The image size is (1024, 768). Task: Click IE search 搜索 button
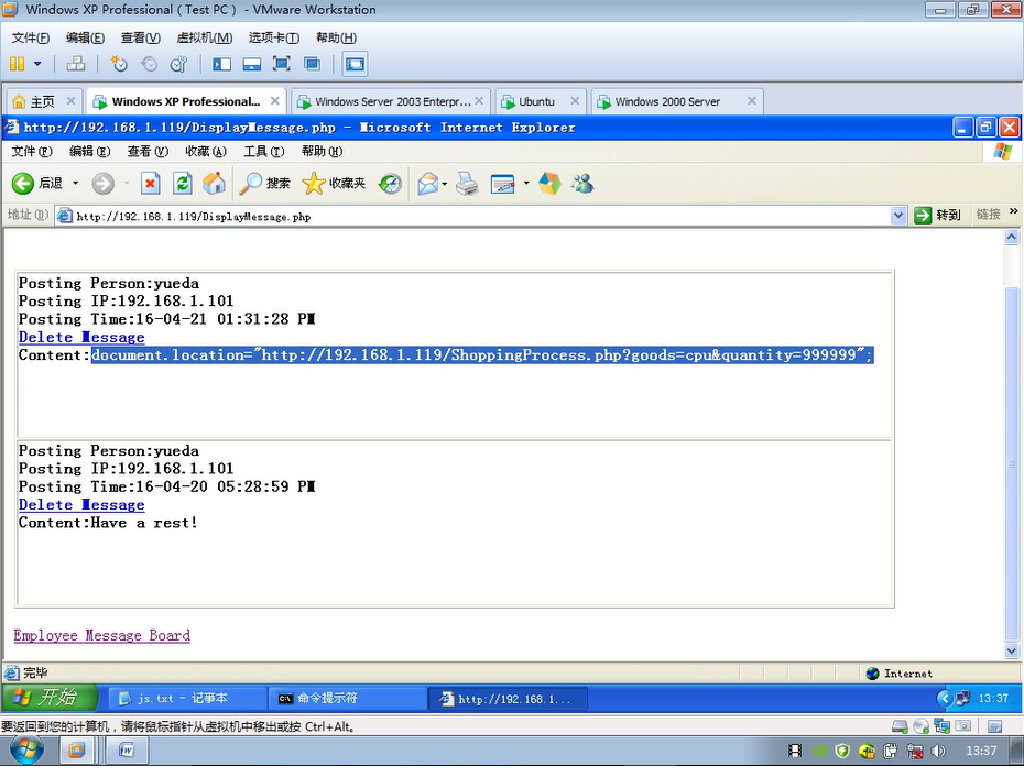(x=264, y=184)
